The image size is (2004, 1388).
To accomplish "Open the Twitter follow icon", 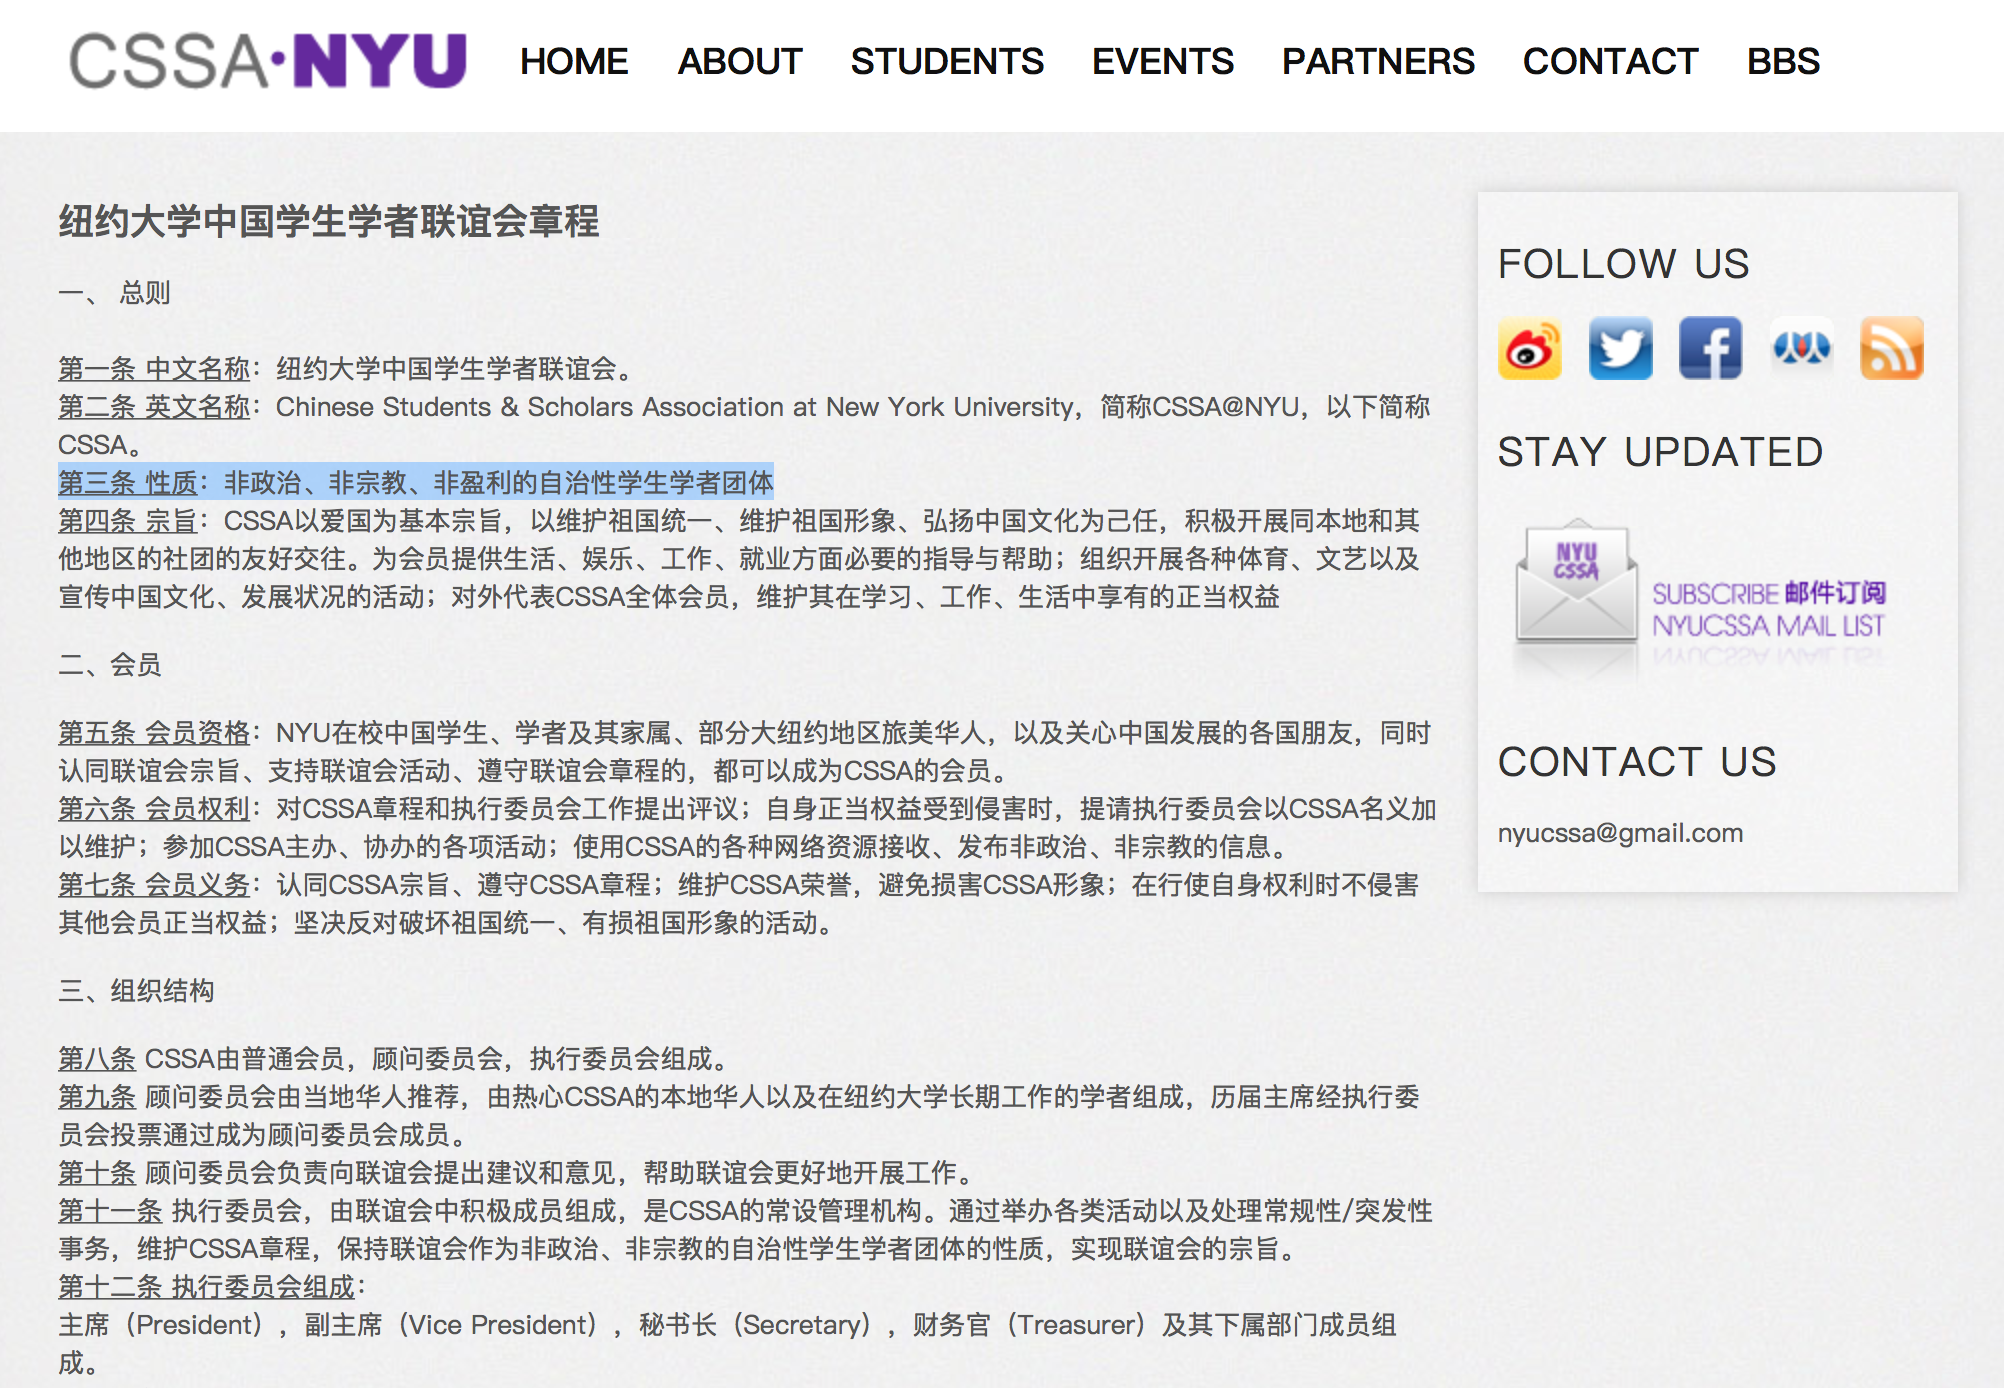I will click(x=1620, y=349).
